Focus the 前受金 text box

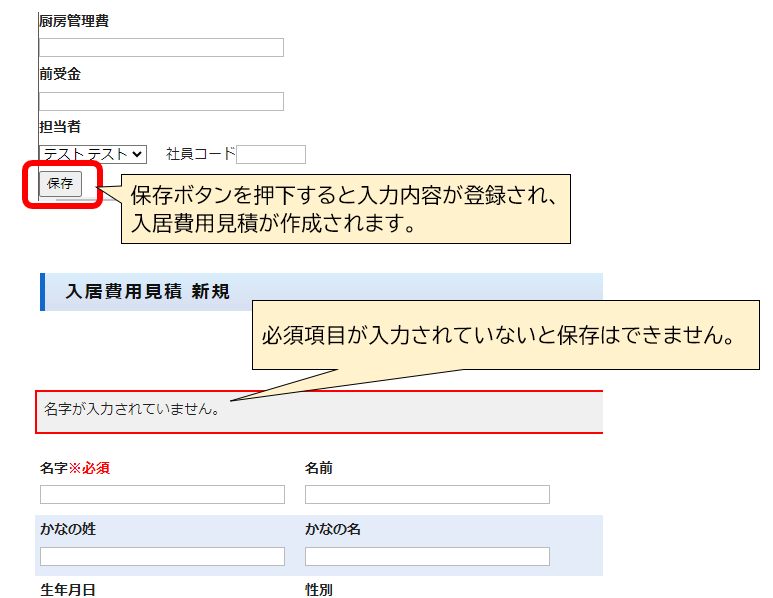pyautogui.click(x=161, y=101)
